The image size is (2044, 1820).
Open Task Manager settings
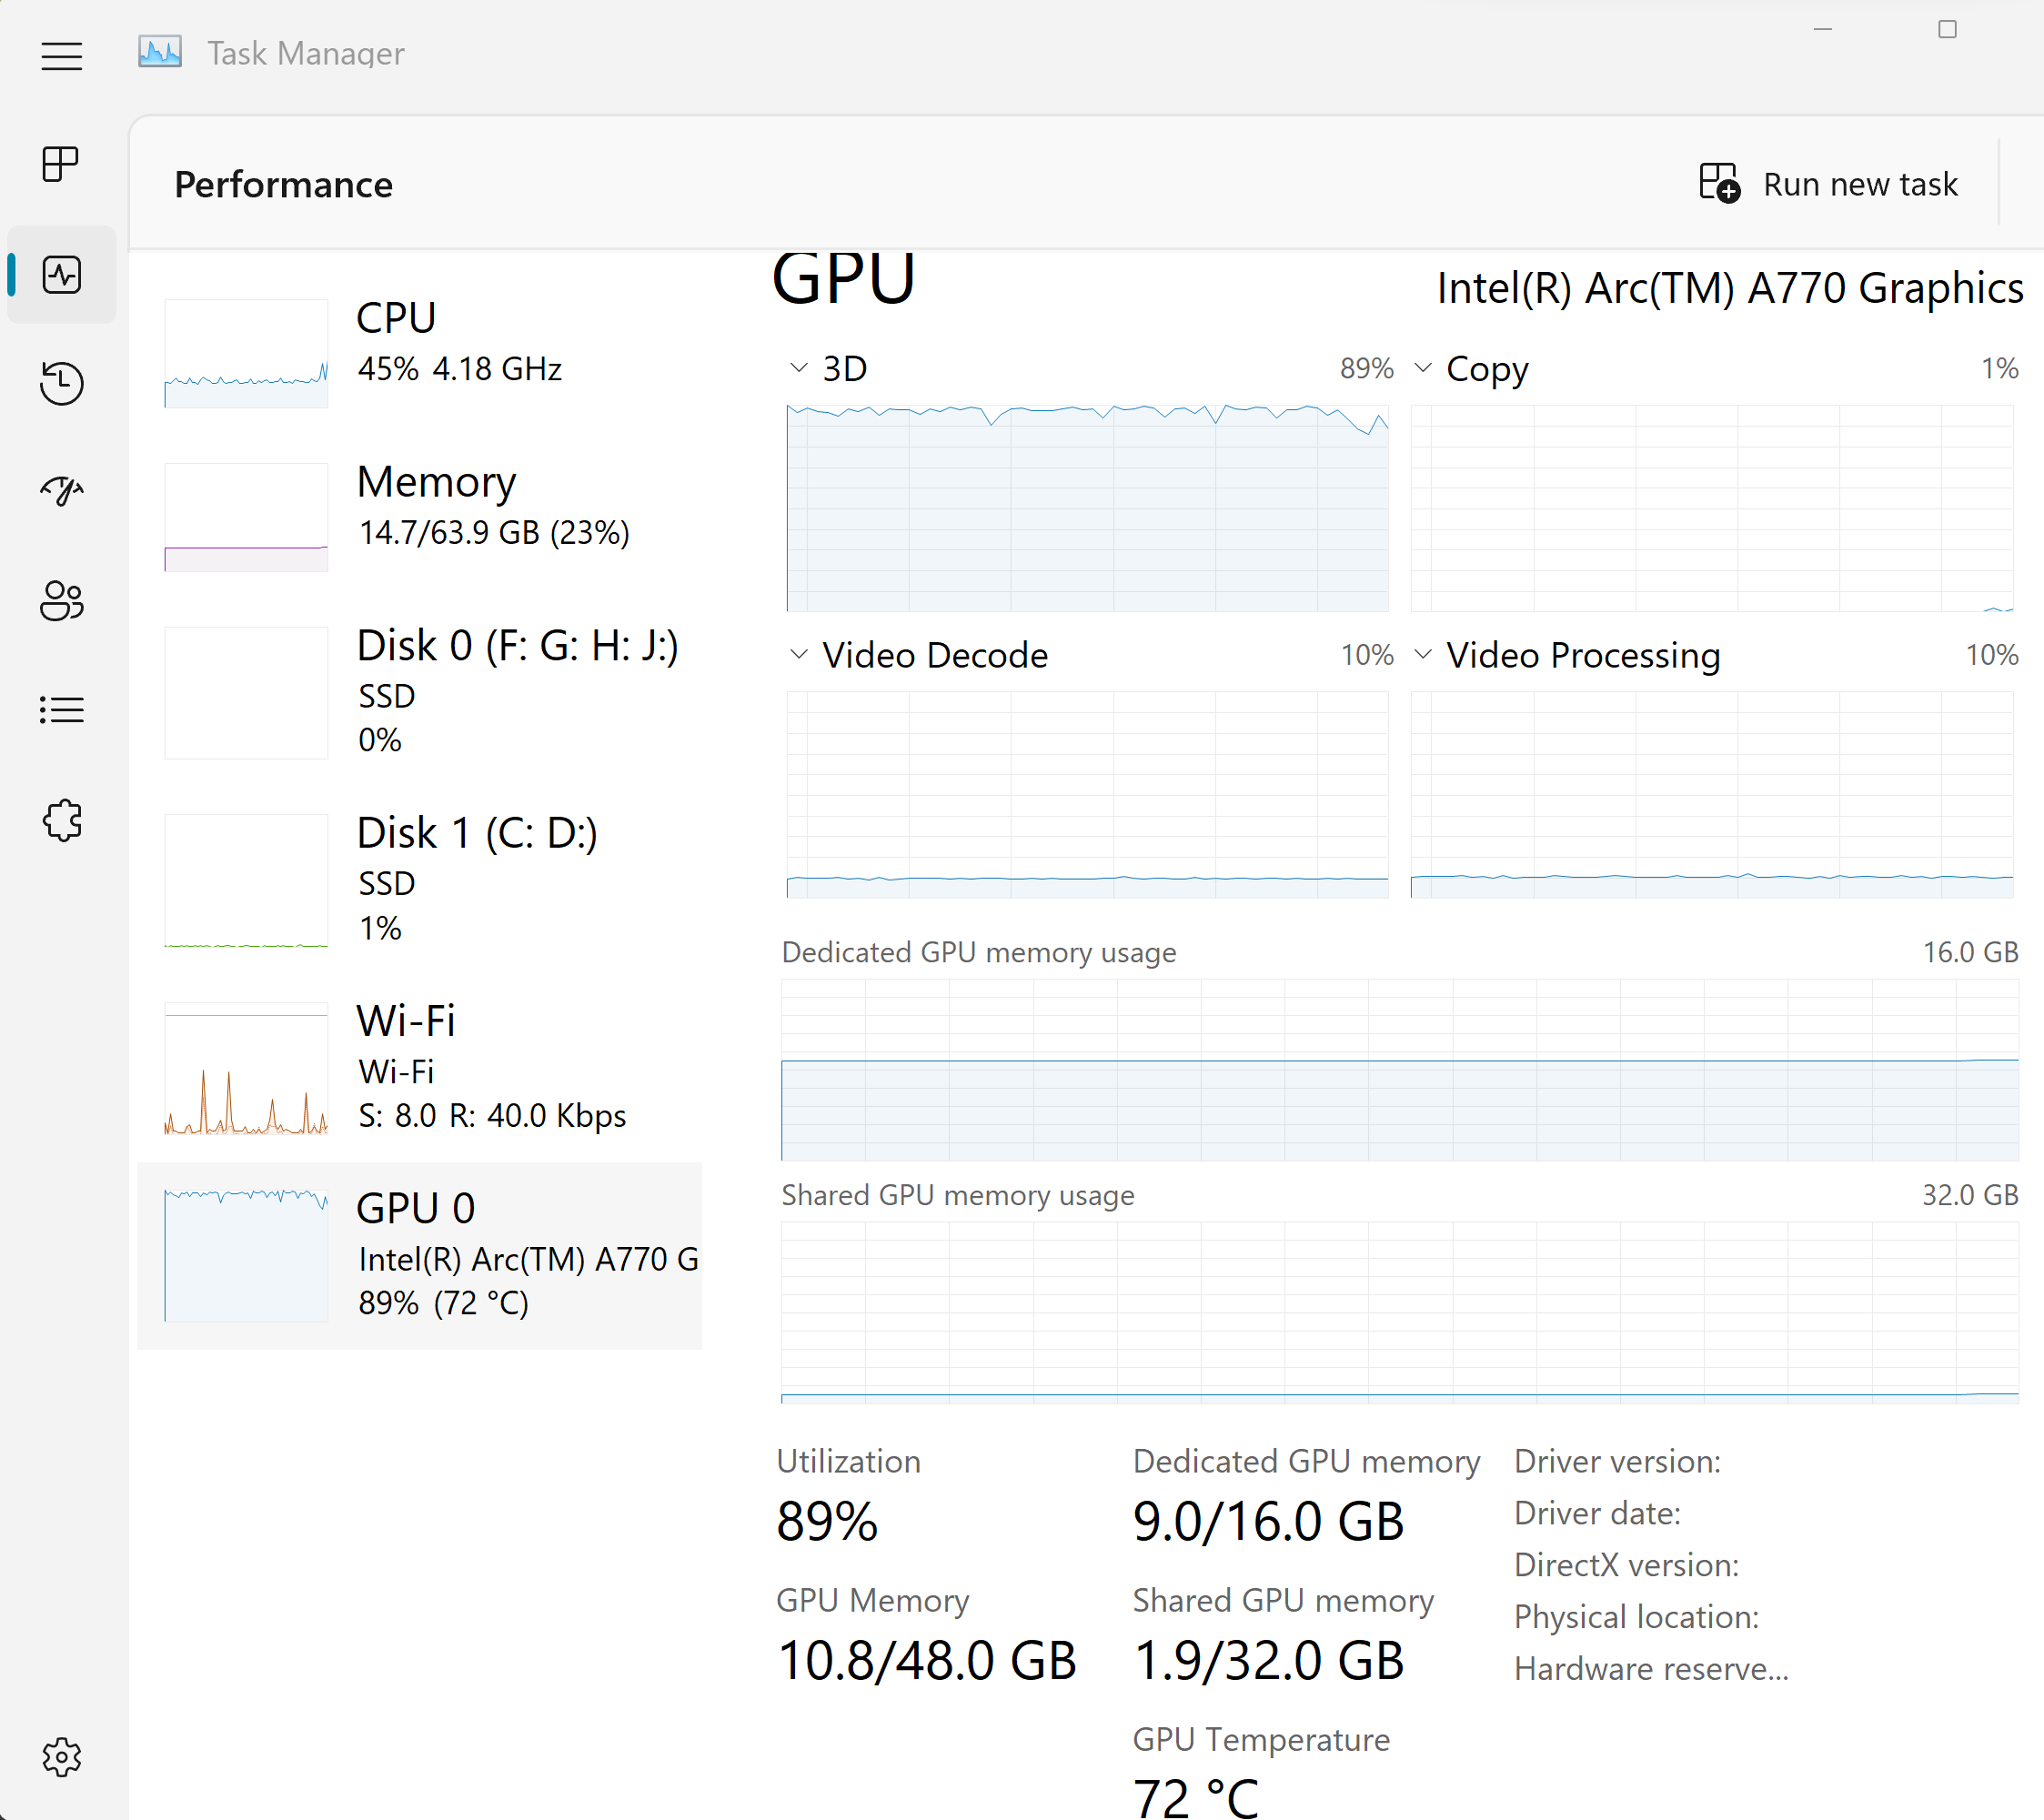61,1757
